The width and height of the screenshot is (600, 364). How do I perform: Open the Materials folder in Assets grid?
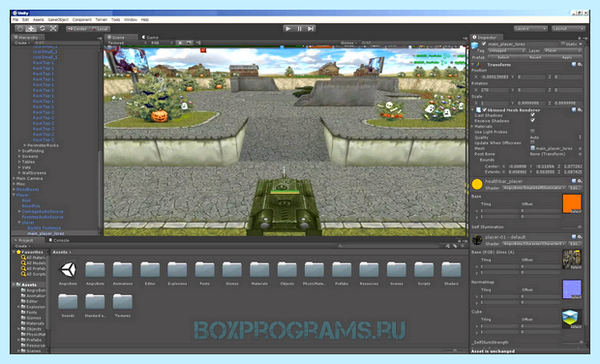[x=259, y=273]
